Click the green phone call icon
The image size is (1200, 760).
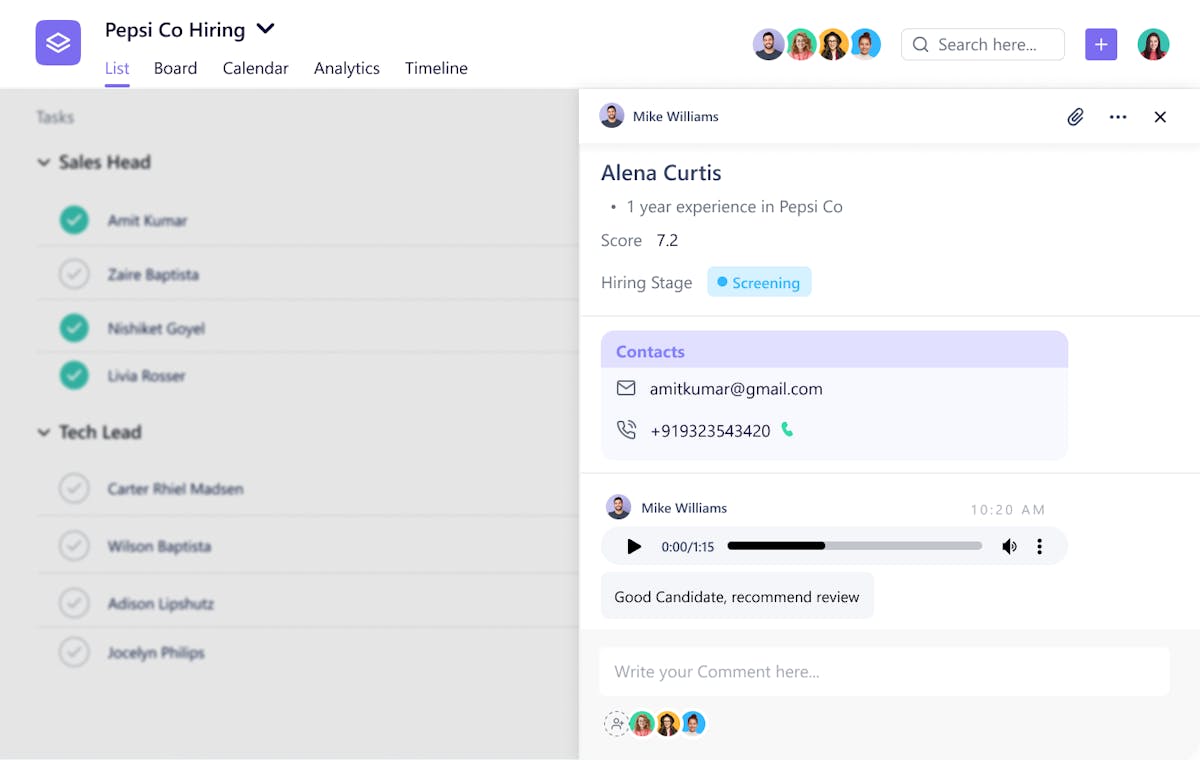coord(787,430)
